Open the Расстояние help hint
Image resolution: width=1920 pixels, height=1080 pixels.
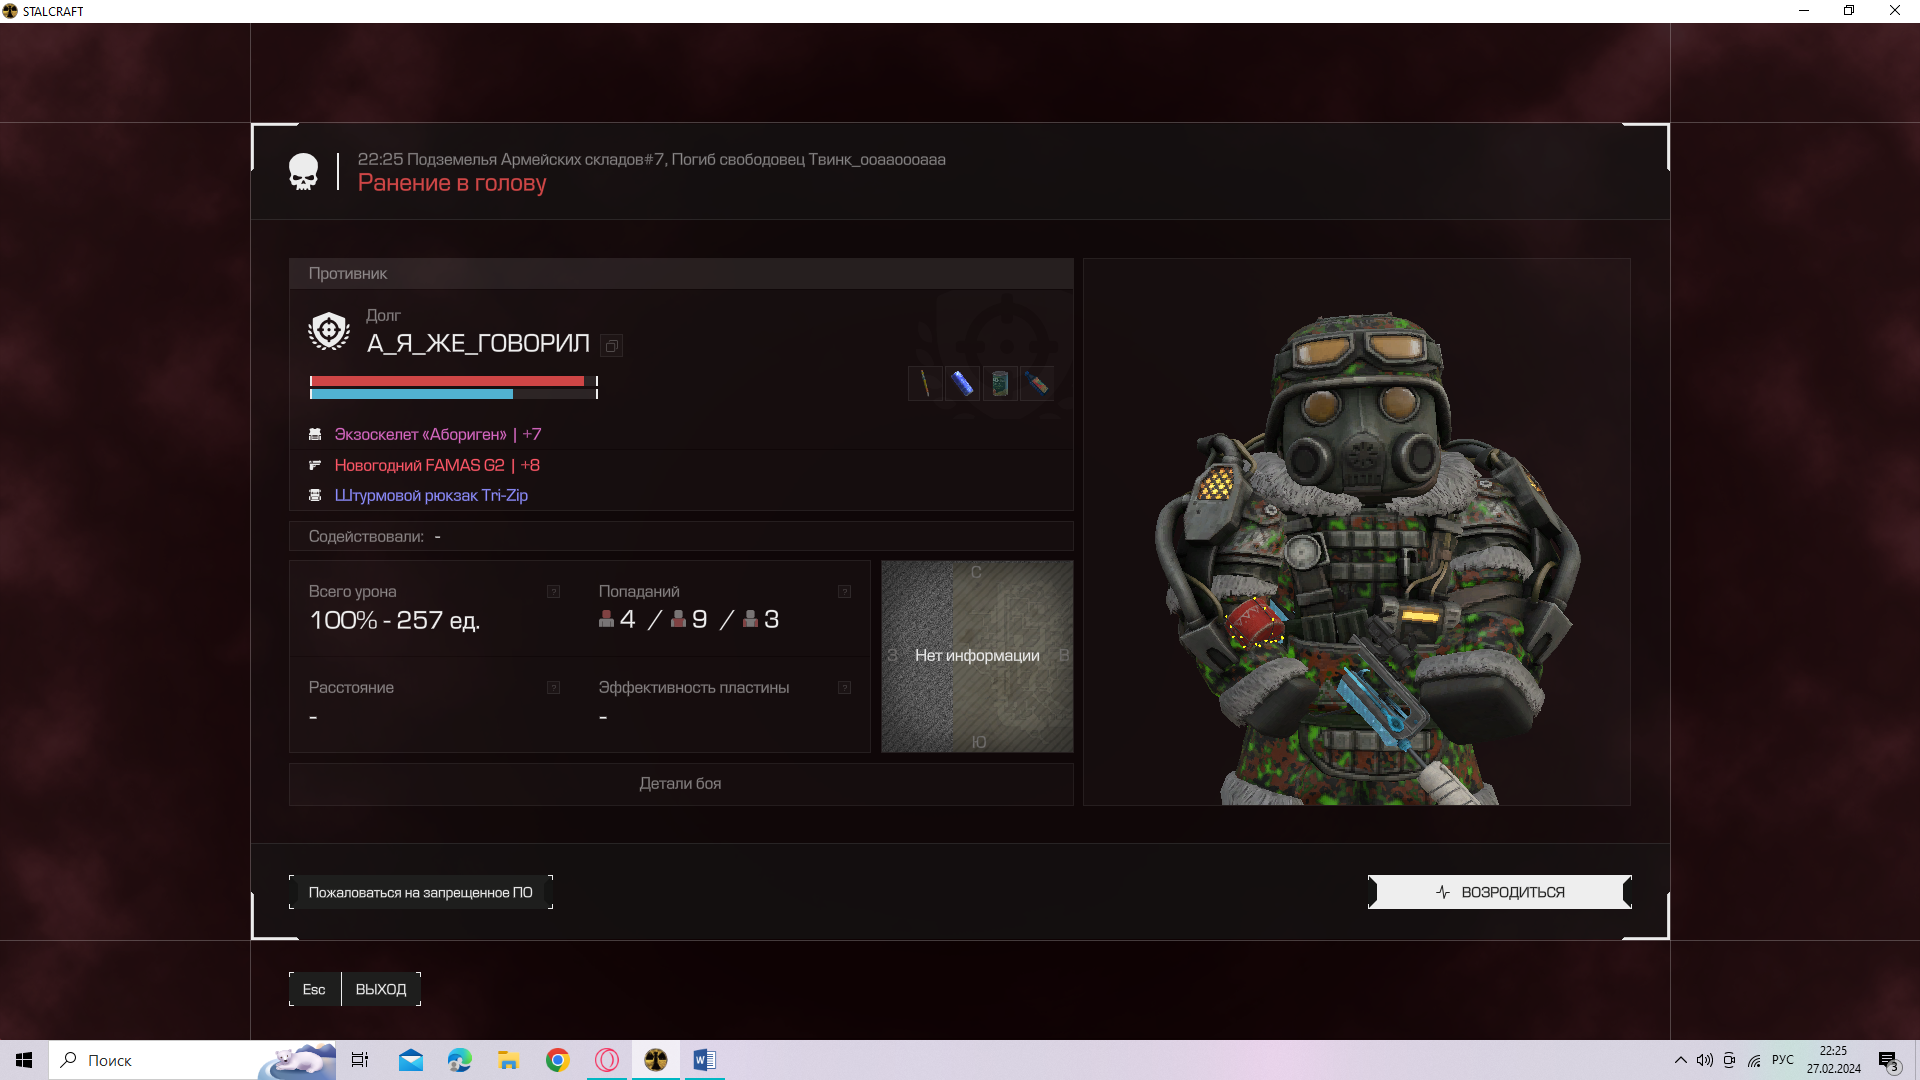pos(553,688)
